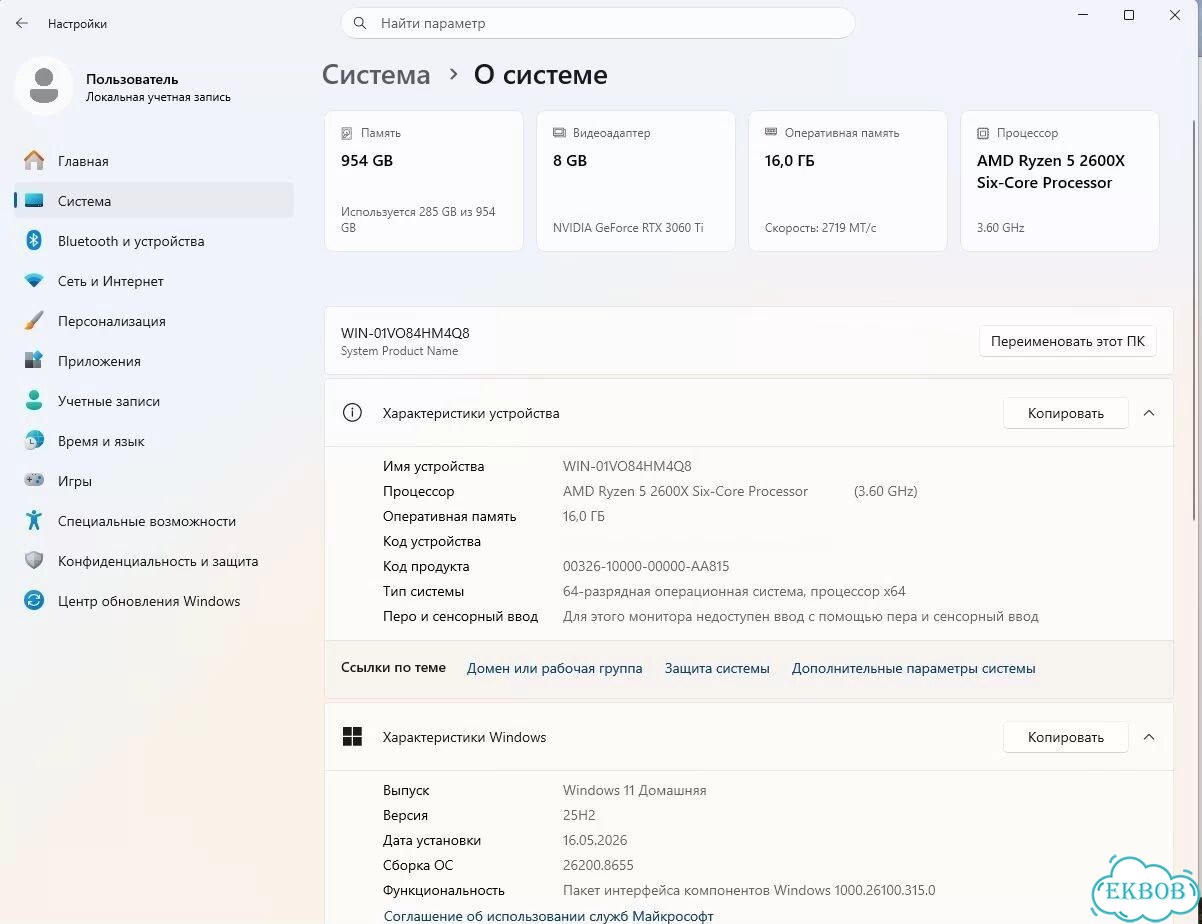The height and width of the screenshot is (924, 1202).
Task: Copy device specs with Копировать button
Action: [1066, 413]
